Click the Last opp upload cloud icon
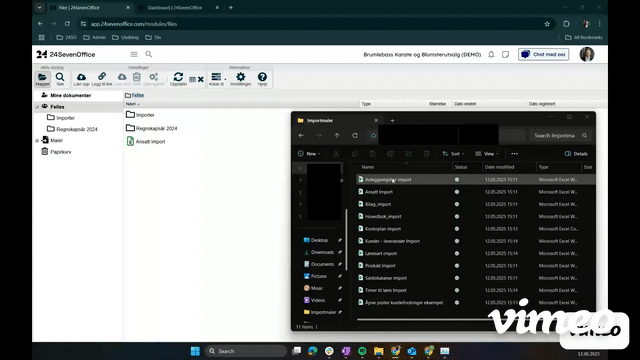The width and height of the screenshot is (640, 360). (81, 78)
